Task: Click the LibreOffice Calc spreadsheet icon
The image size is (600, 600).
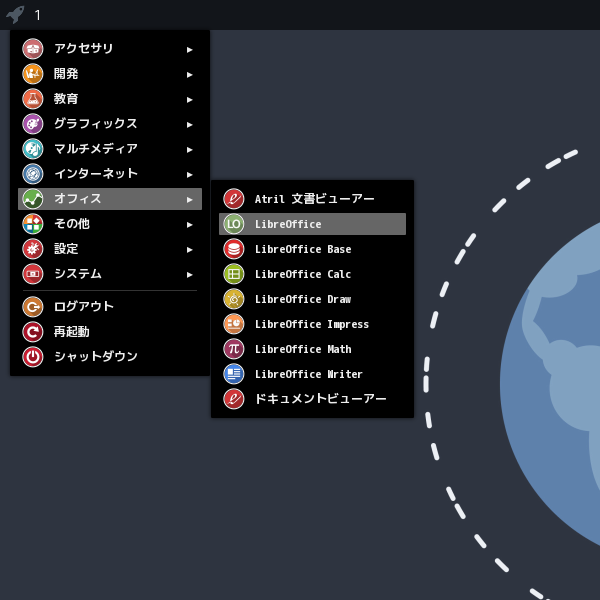Action: tap(234, 274)
